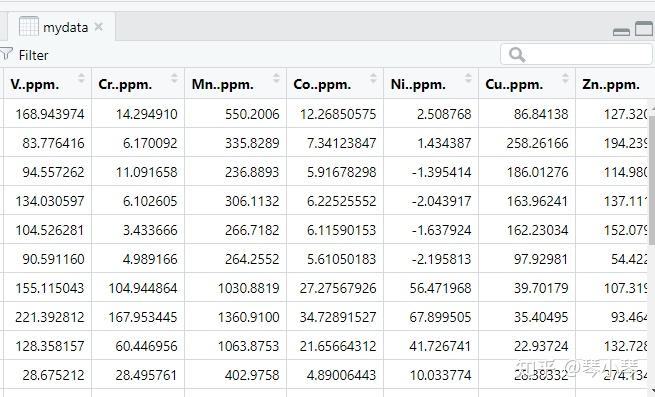Sort by the Cu..ppm. column arrows
The height and width of the screenshot is (397, 655).
point(565,78)
